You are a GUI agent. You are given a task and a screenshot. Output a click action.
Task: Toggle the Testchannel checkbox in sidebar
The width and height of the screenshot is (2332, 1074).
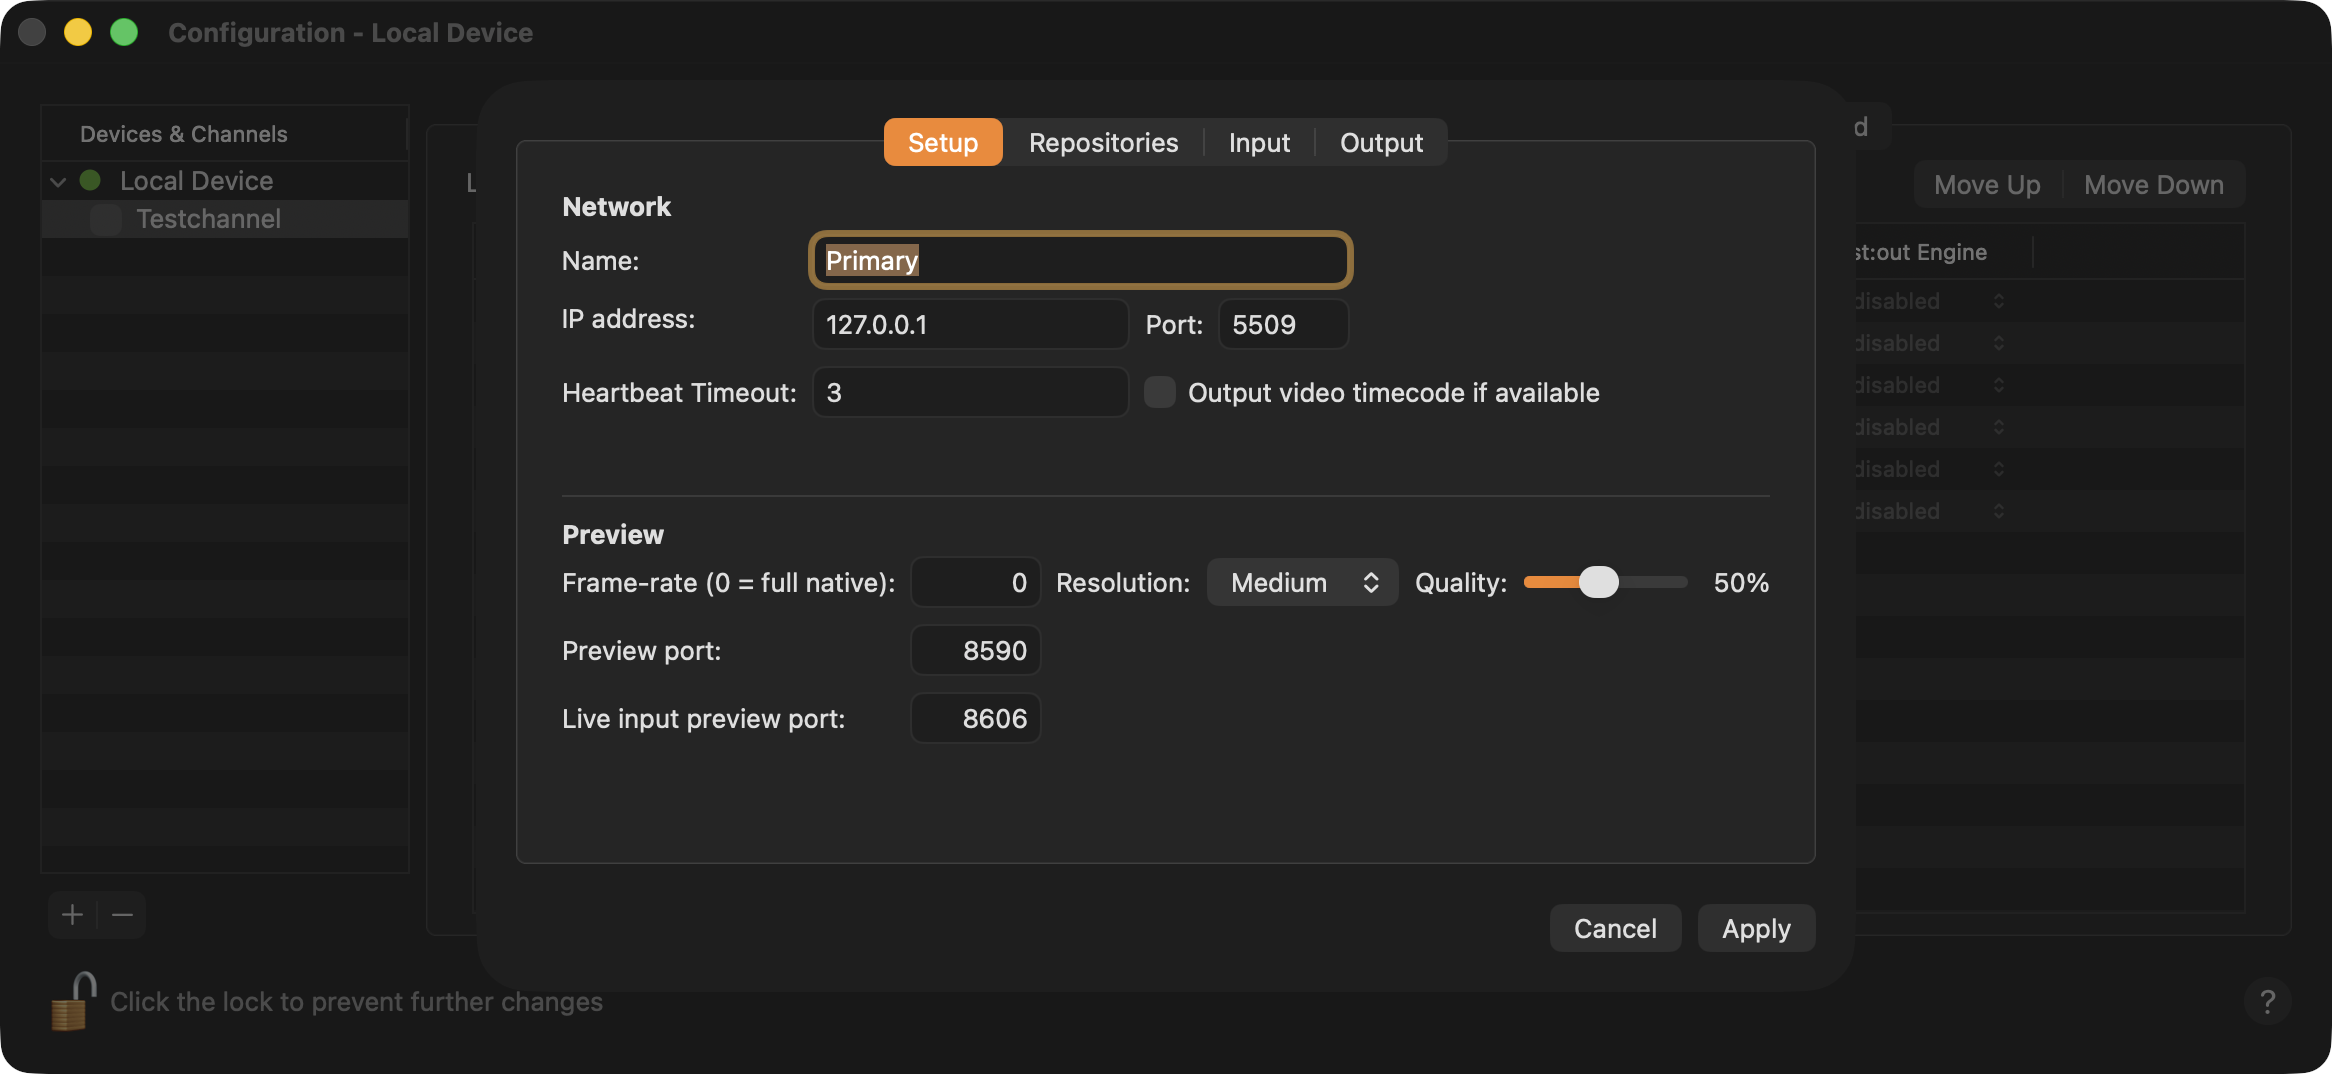tap(106, 219)
